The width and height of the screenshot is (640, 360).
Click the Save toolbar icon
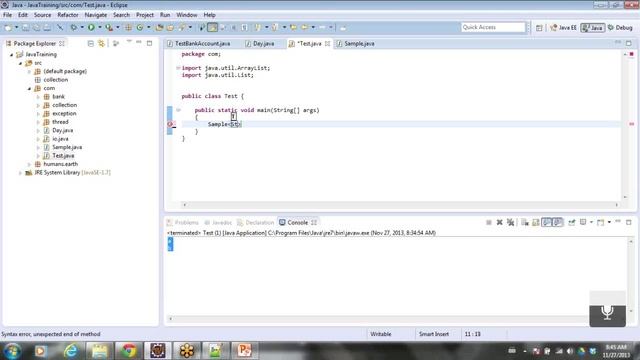[26, 28]
